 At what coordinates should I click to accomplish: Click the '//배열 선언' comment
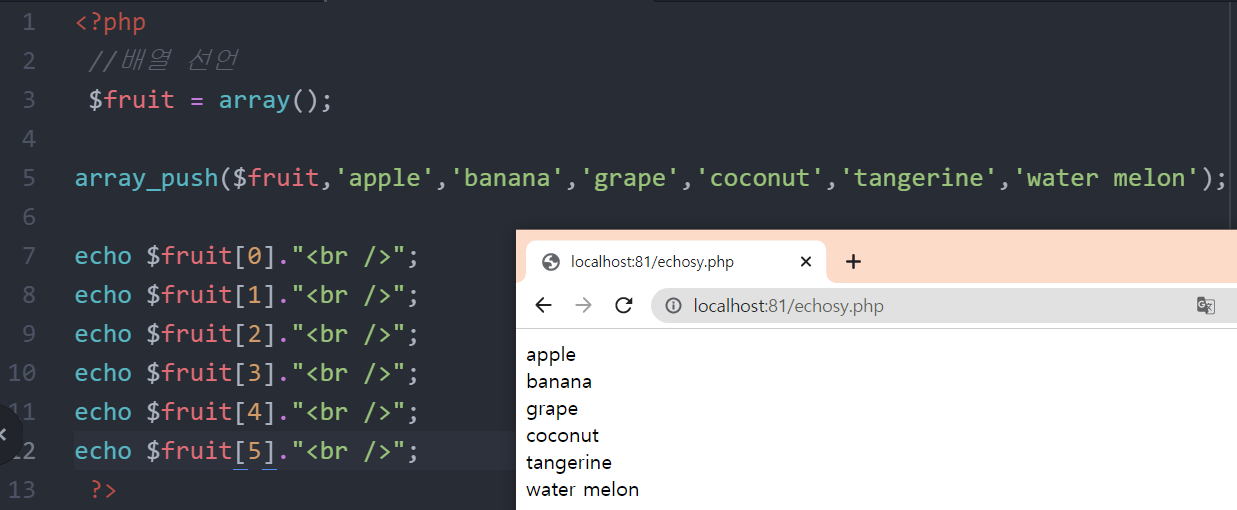pos(163,60)
